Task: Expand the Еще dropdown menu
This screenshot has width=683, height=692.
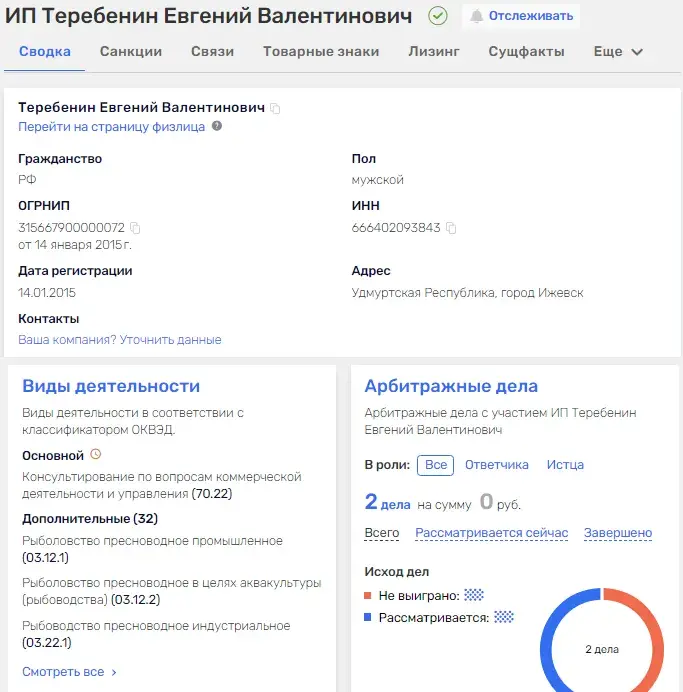Action: (x=618, y=52)
